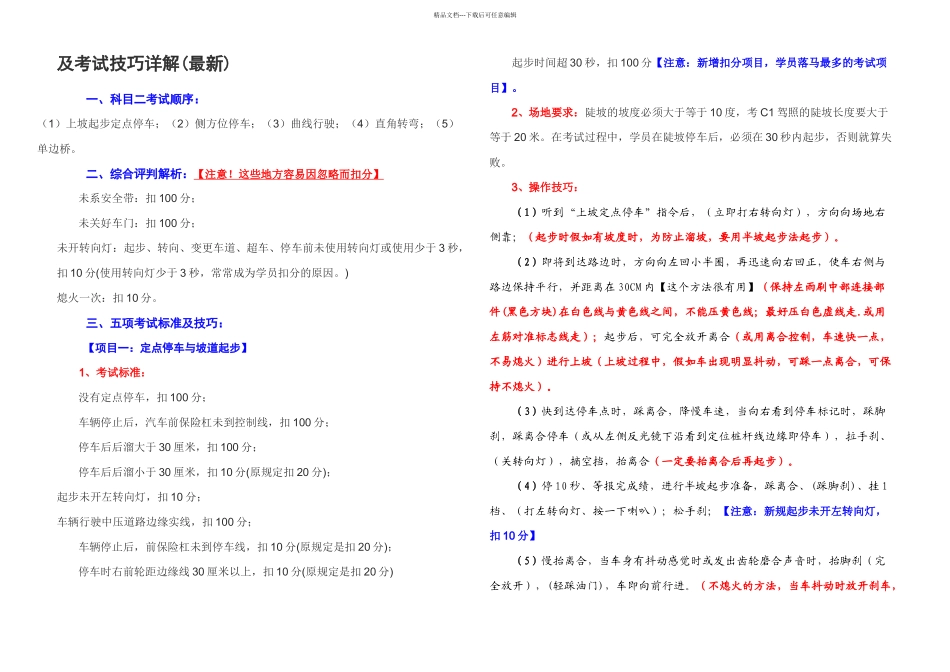Click step (1) 听到“上坡定点停车”指令后
The height and width of the screenshot is (672, 950).
(700, 212)
